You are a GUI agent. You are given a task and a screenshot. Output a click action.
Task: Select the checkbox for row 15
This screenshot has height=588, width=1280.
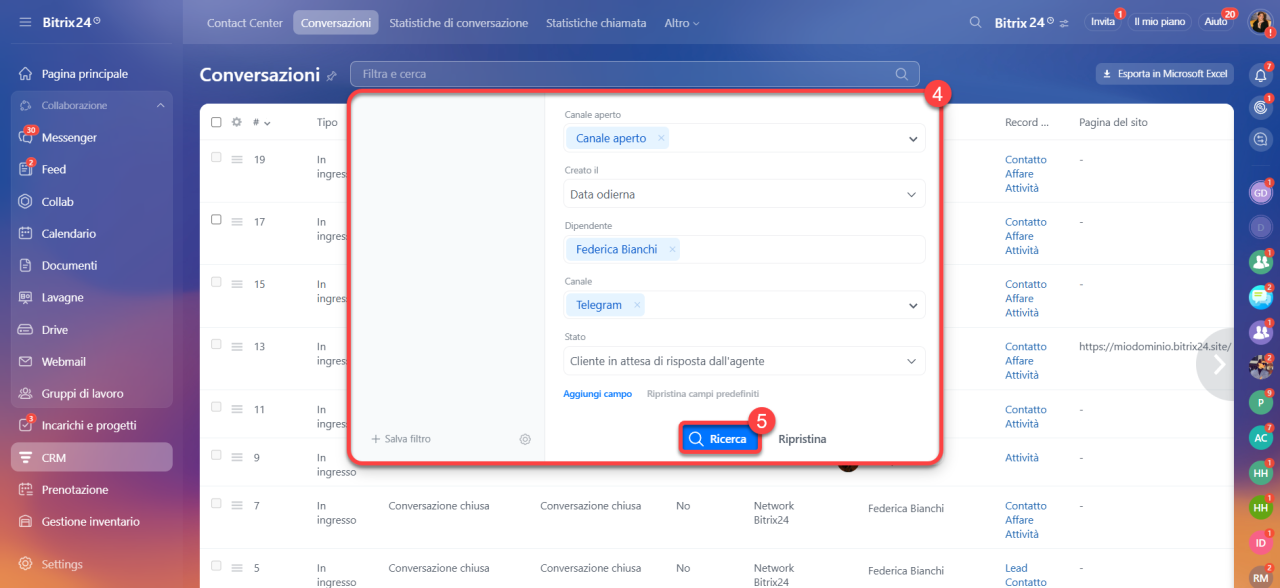(x=216, y=282)
